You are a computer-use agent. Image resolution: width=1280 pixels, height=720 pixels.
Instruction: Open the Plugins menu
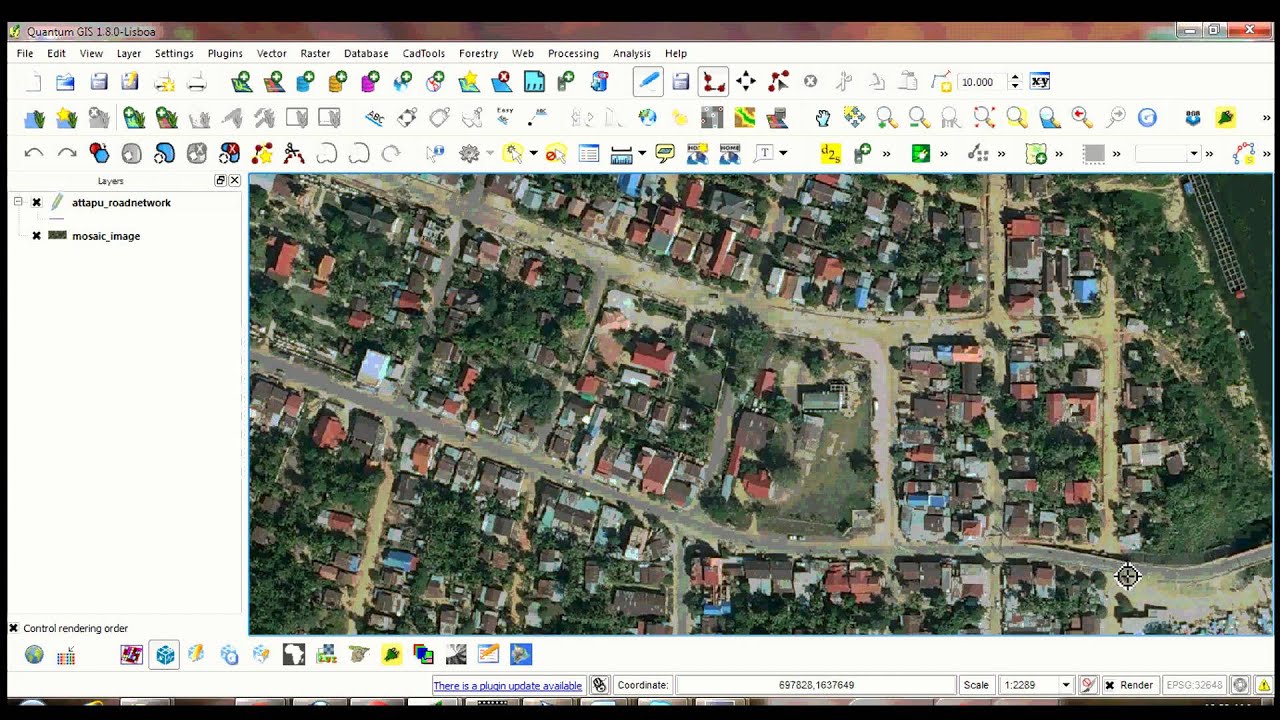pyautogui.click(x=225, y=53)
